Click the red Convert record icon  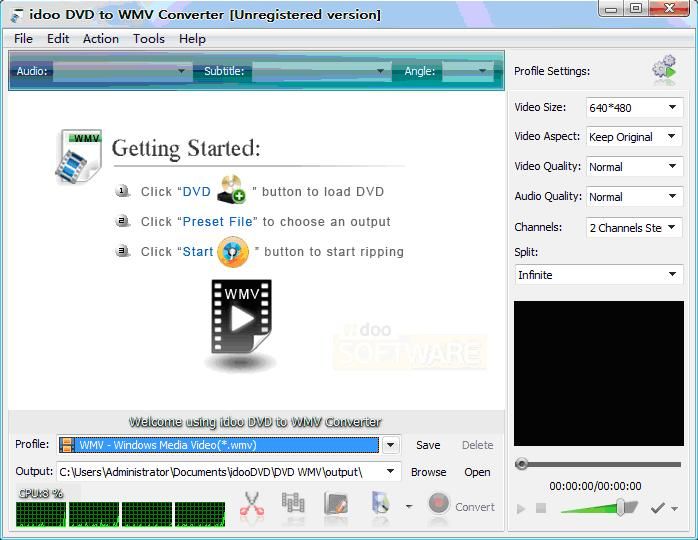pos(438,503)
